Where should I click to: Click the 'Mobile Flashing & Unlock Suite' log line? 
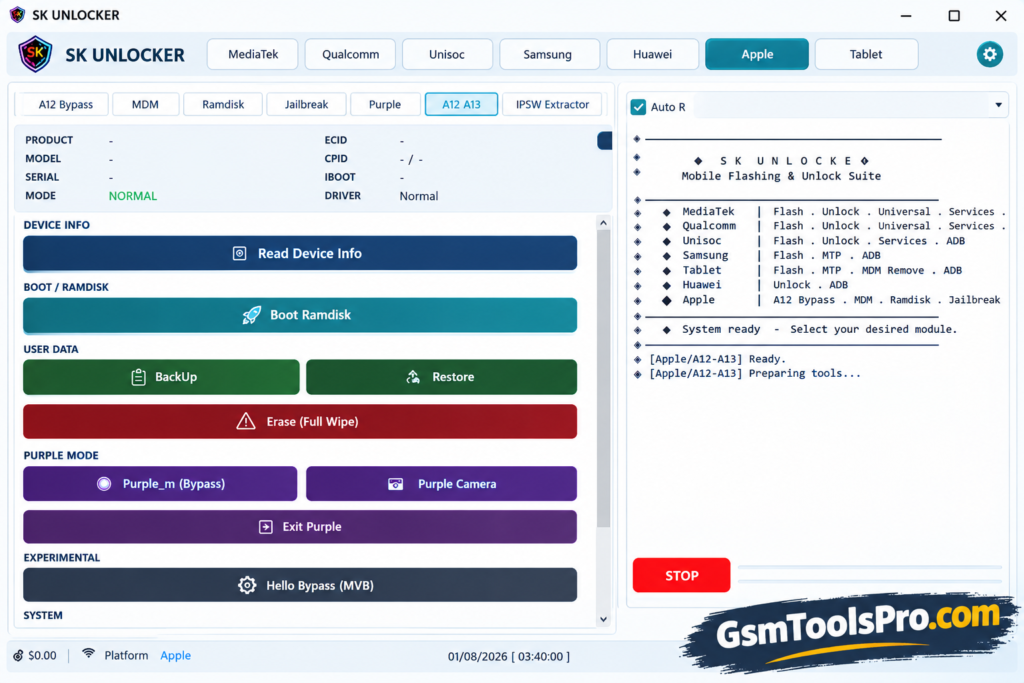pos(781,176)
